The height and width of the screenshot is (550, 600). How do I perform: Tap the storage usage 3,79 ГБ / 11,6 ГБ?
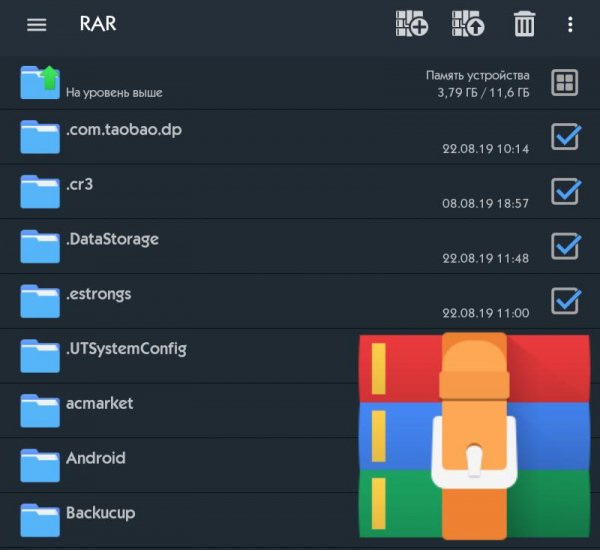pyautogui.click(x=483, y=92)
